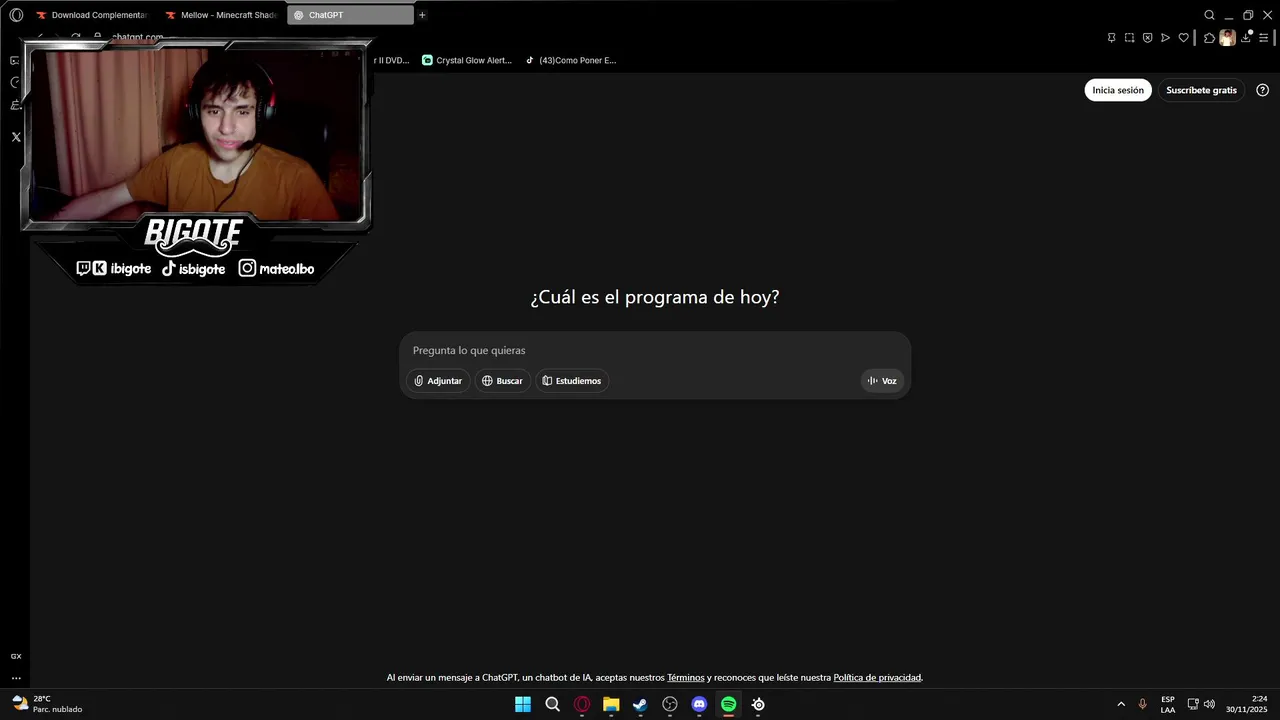The height and width of the screenshot is (720, 1280).
Task: Open OBS Studio from taskbar
Action: pos(670,704)
